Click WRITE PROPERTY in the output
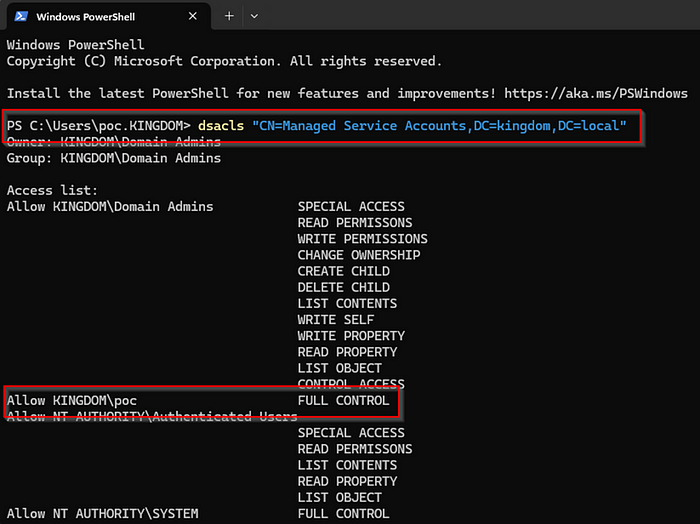The height and width of the screenshot is (524, 700). pyautogui.click(x=351, y=336)
